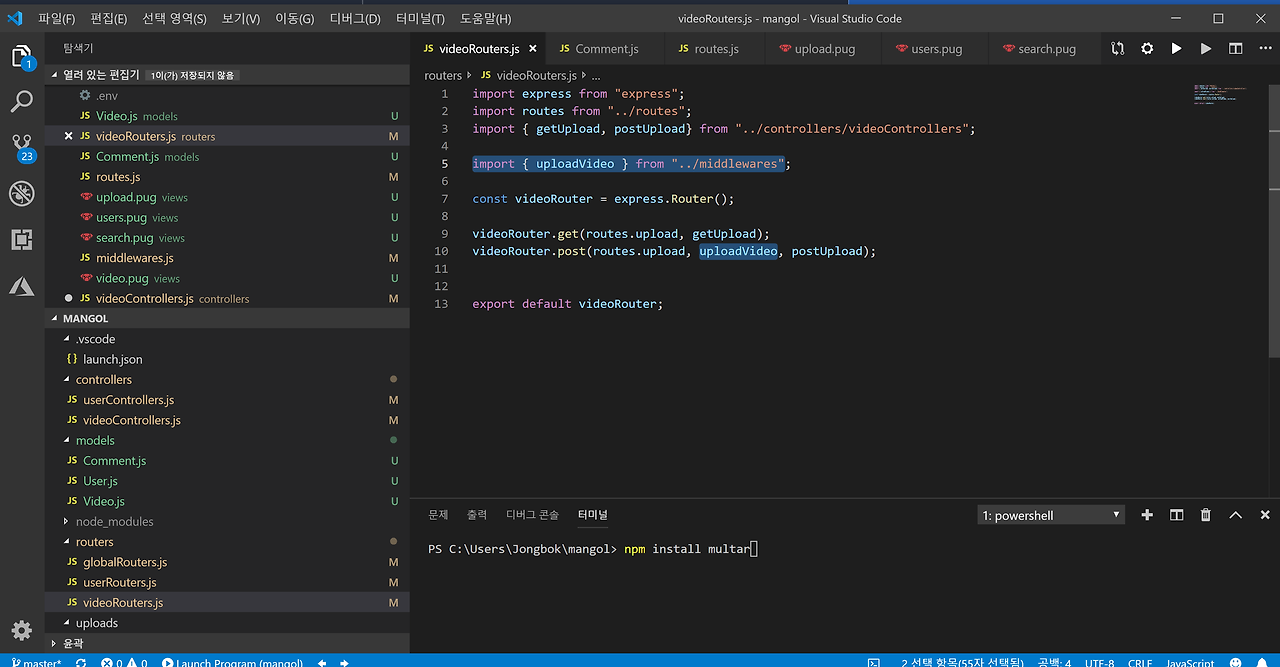Click the Manage gear icon
This screenshot has height=667, width=1280.
22,630
